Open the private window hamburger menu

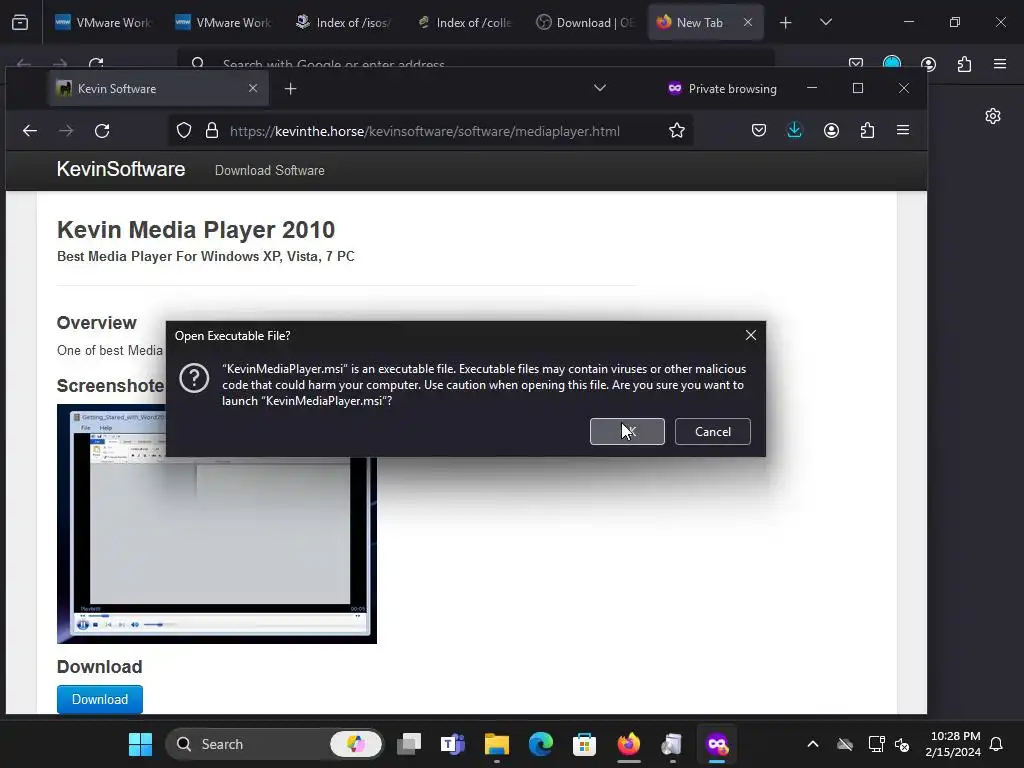[x=903, y=130]
